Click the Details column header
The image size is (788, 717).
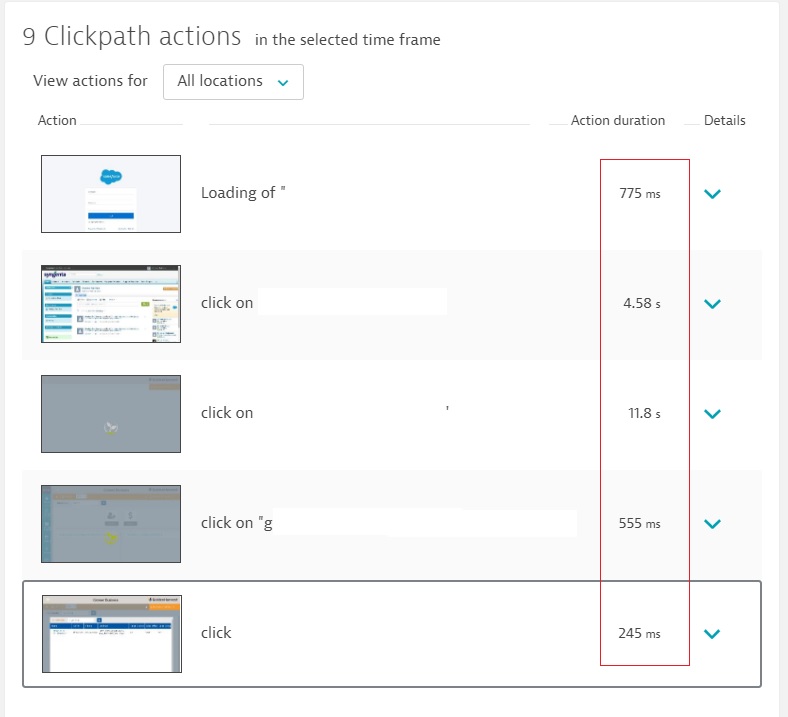coord(724,120)
